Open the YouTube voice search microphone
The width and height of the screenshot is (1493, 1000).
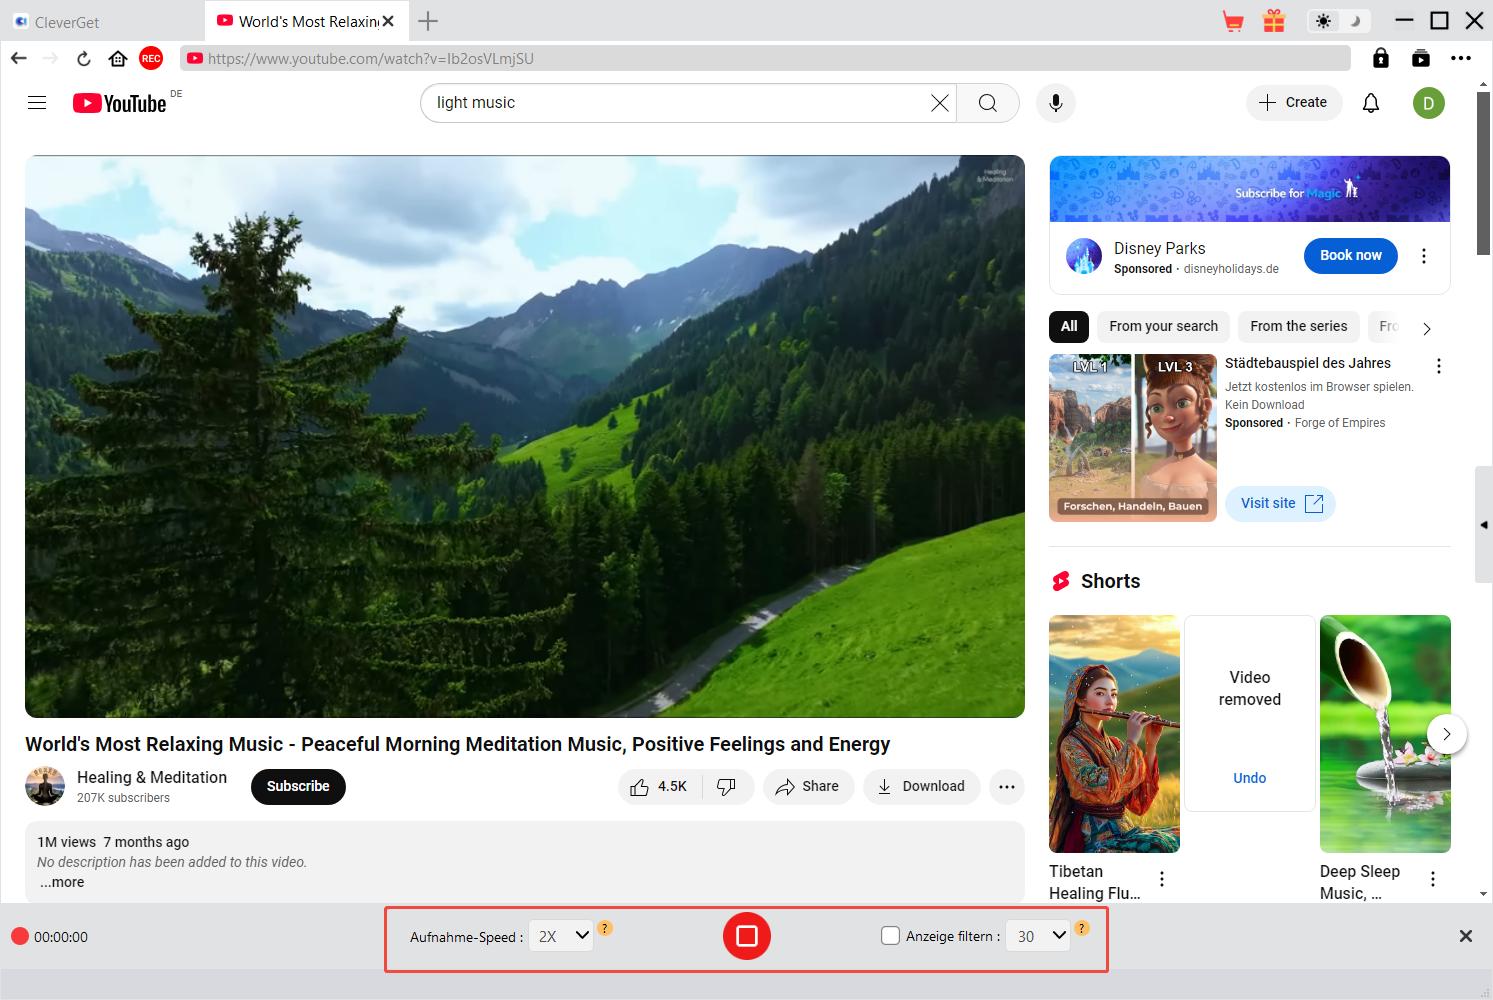point(1055,103)
